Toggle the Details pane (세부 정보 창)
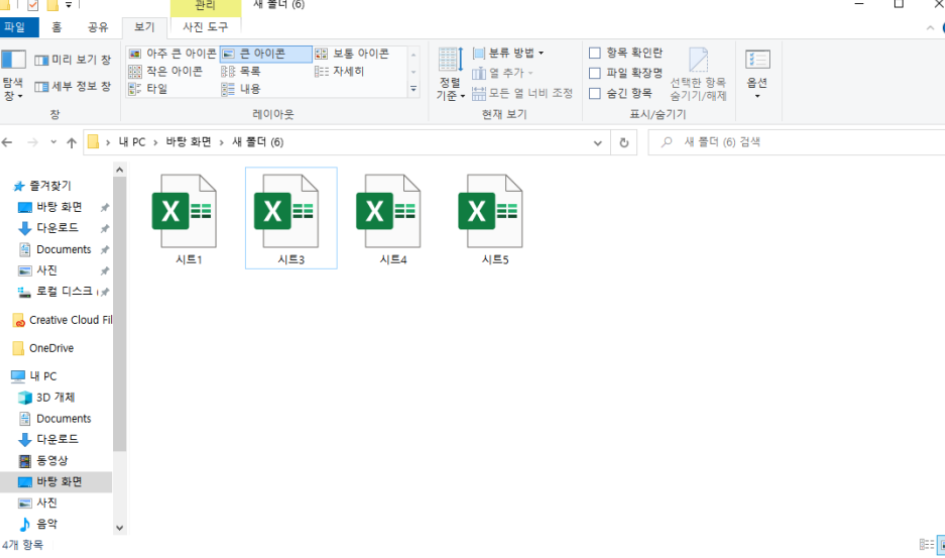 pyautogui.click(x=73, y=86)
